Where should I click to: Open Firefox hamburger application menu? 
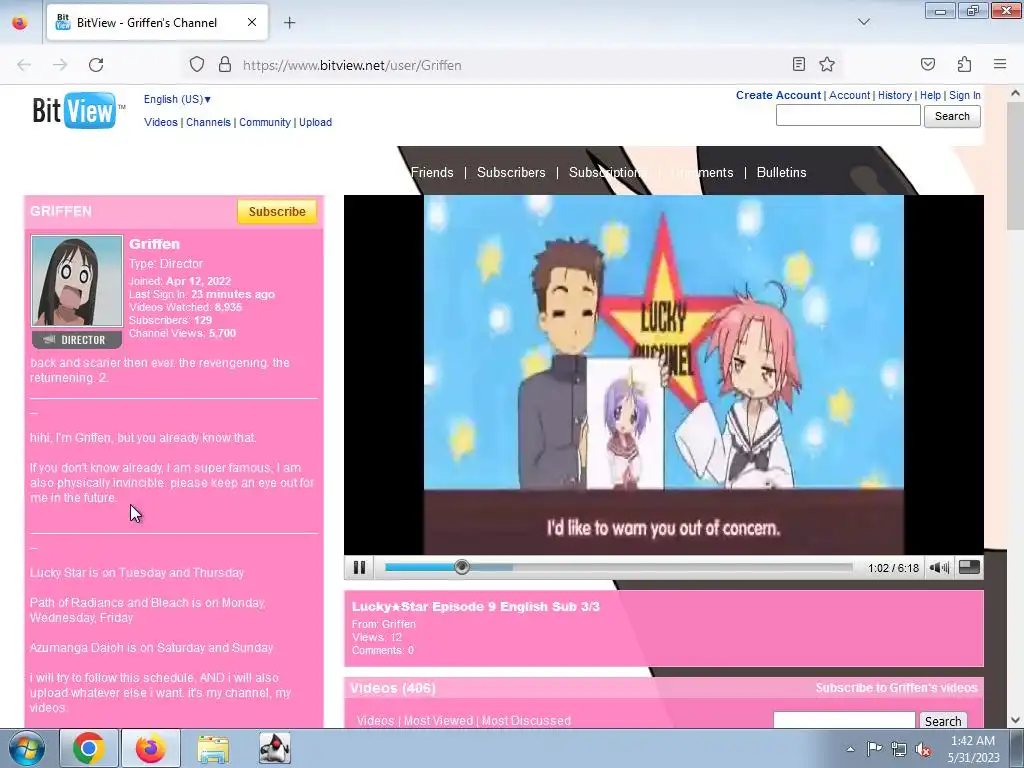[x=1000, y=64]
